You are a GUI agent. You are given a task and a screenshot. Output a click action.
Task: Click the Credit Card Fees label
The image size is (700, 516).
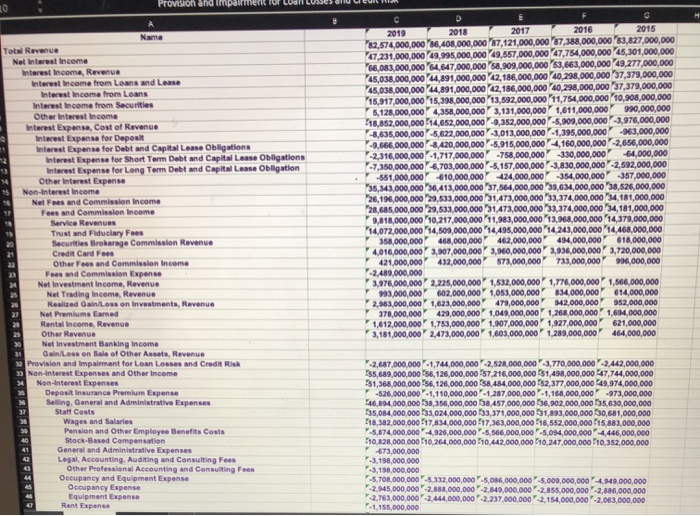tap(83, 254)
